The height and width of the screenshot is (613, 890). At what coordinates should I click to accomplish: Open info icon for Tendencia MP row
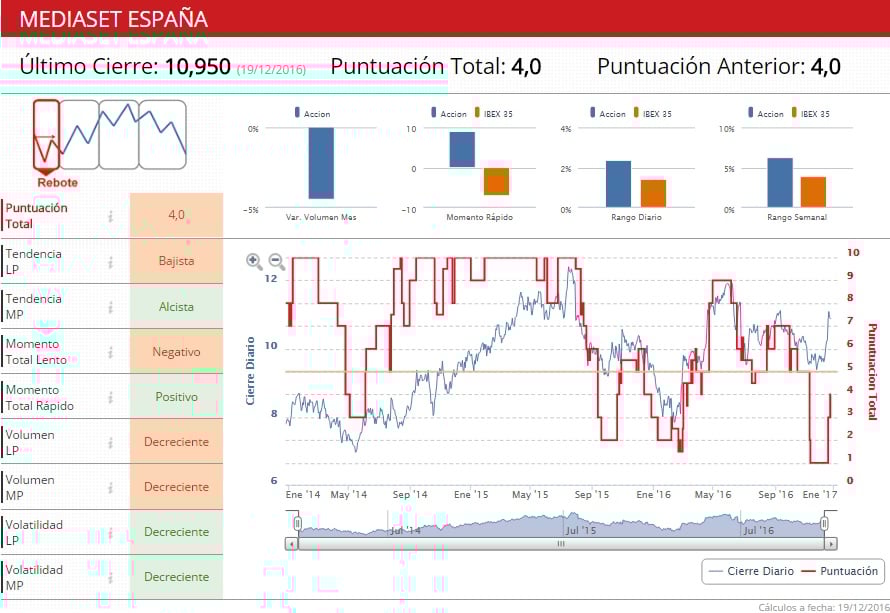[111, 307]
